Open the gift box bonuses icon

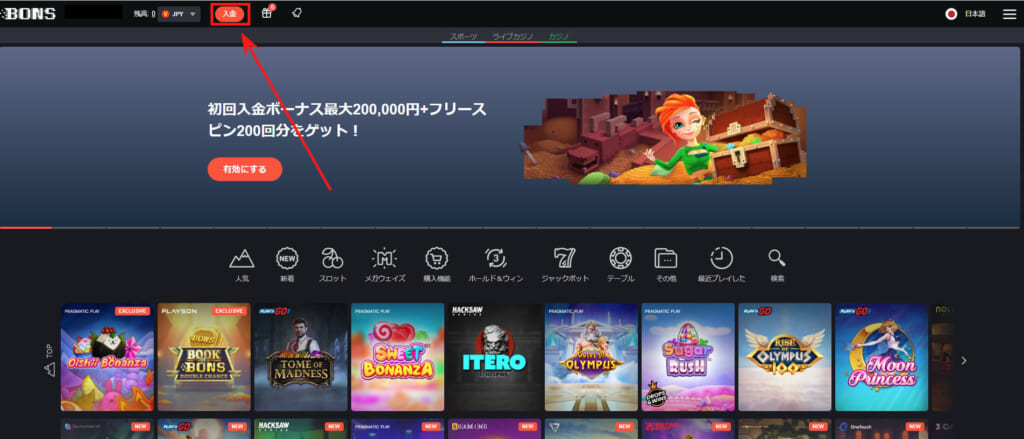click(x=267, y=14)
